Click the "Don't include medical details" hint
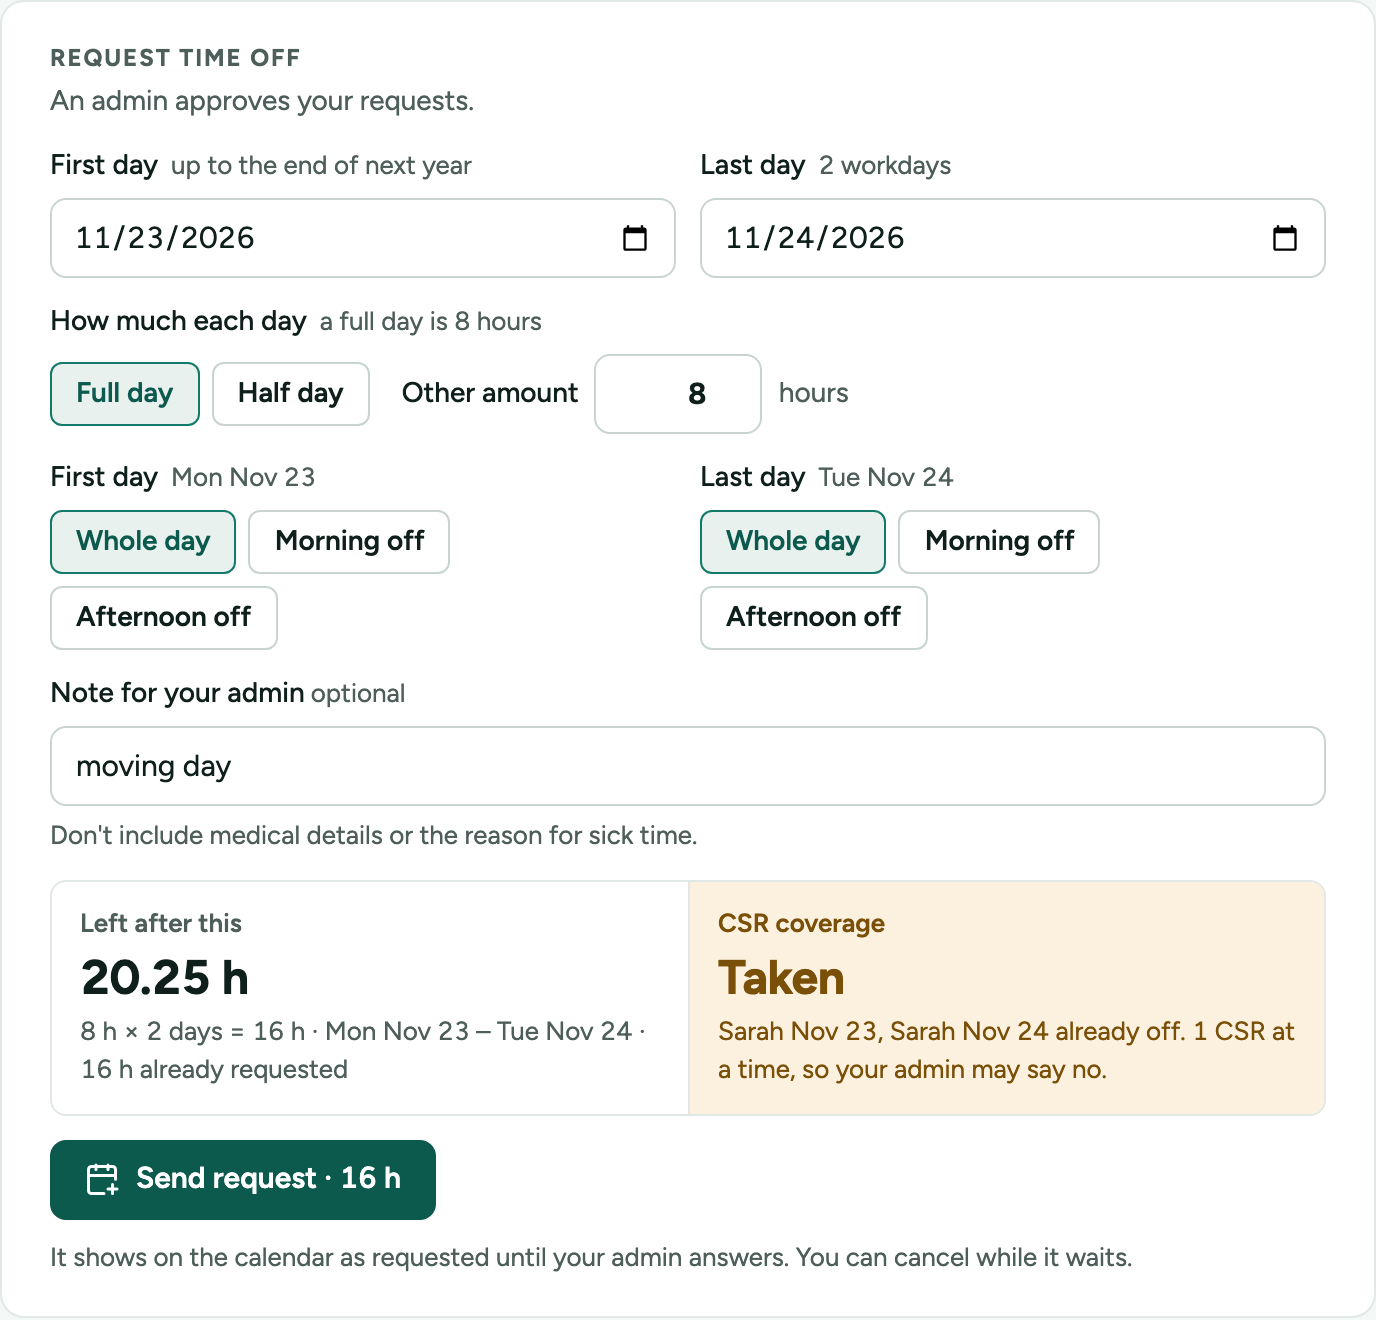Image resolution: width=1376 pixels, height=1320 pixels. (374, 835)
